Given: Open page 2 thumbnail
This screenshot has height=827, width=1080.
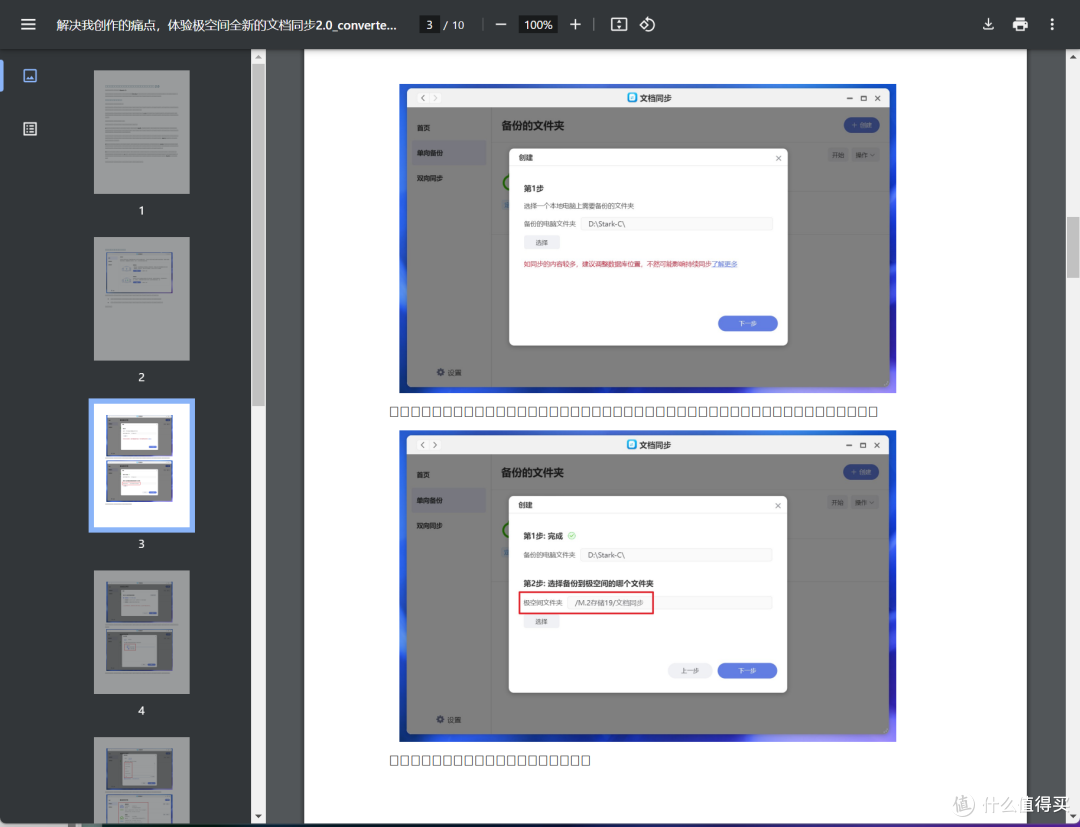Looking at the screenshot, I should click(142, 299).
